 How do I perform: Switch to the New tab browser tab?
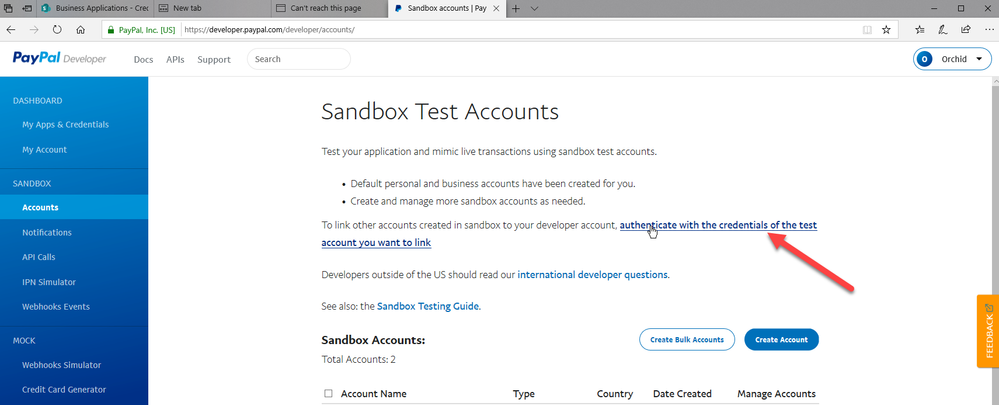(211, 8)
